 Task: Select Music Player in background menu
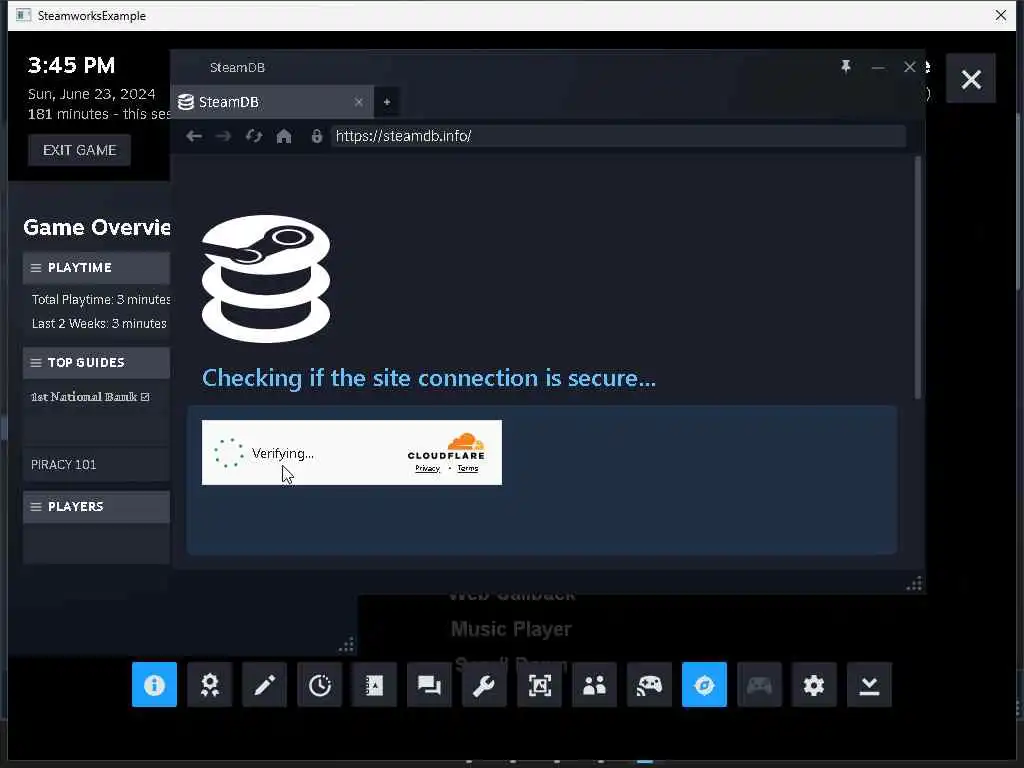click(x=511, y=629)
